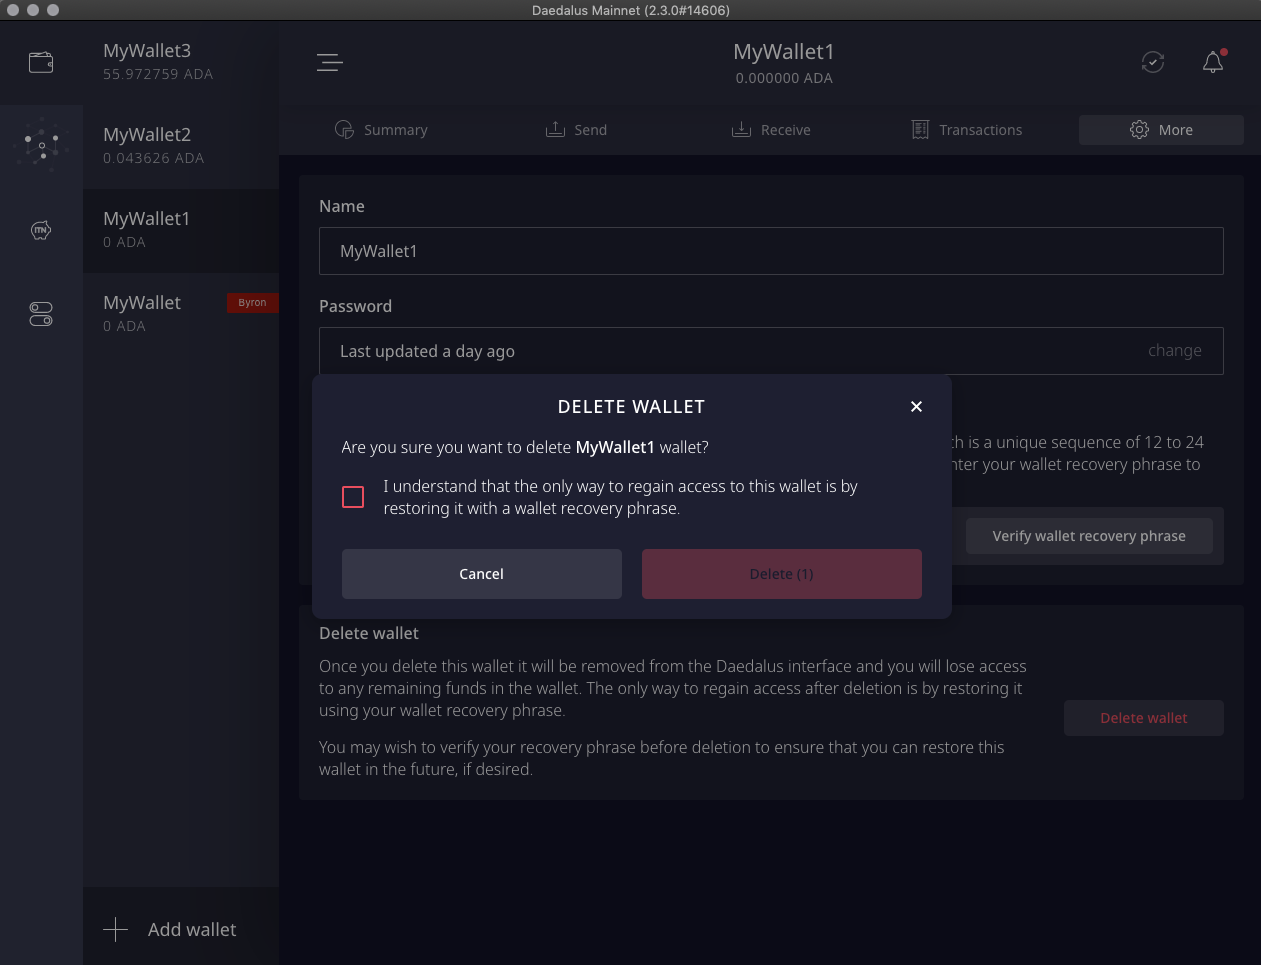The image size is (1261, 965).
Task: Open the settings toggles sidebar icon
Action: point(41,314)
